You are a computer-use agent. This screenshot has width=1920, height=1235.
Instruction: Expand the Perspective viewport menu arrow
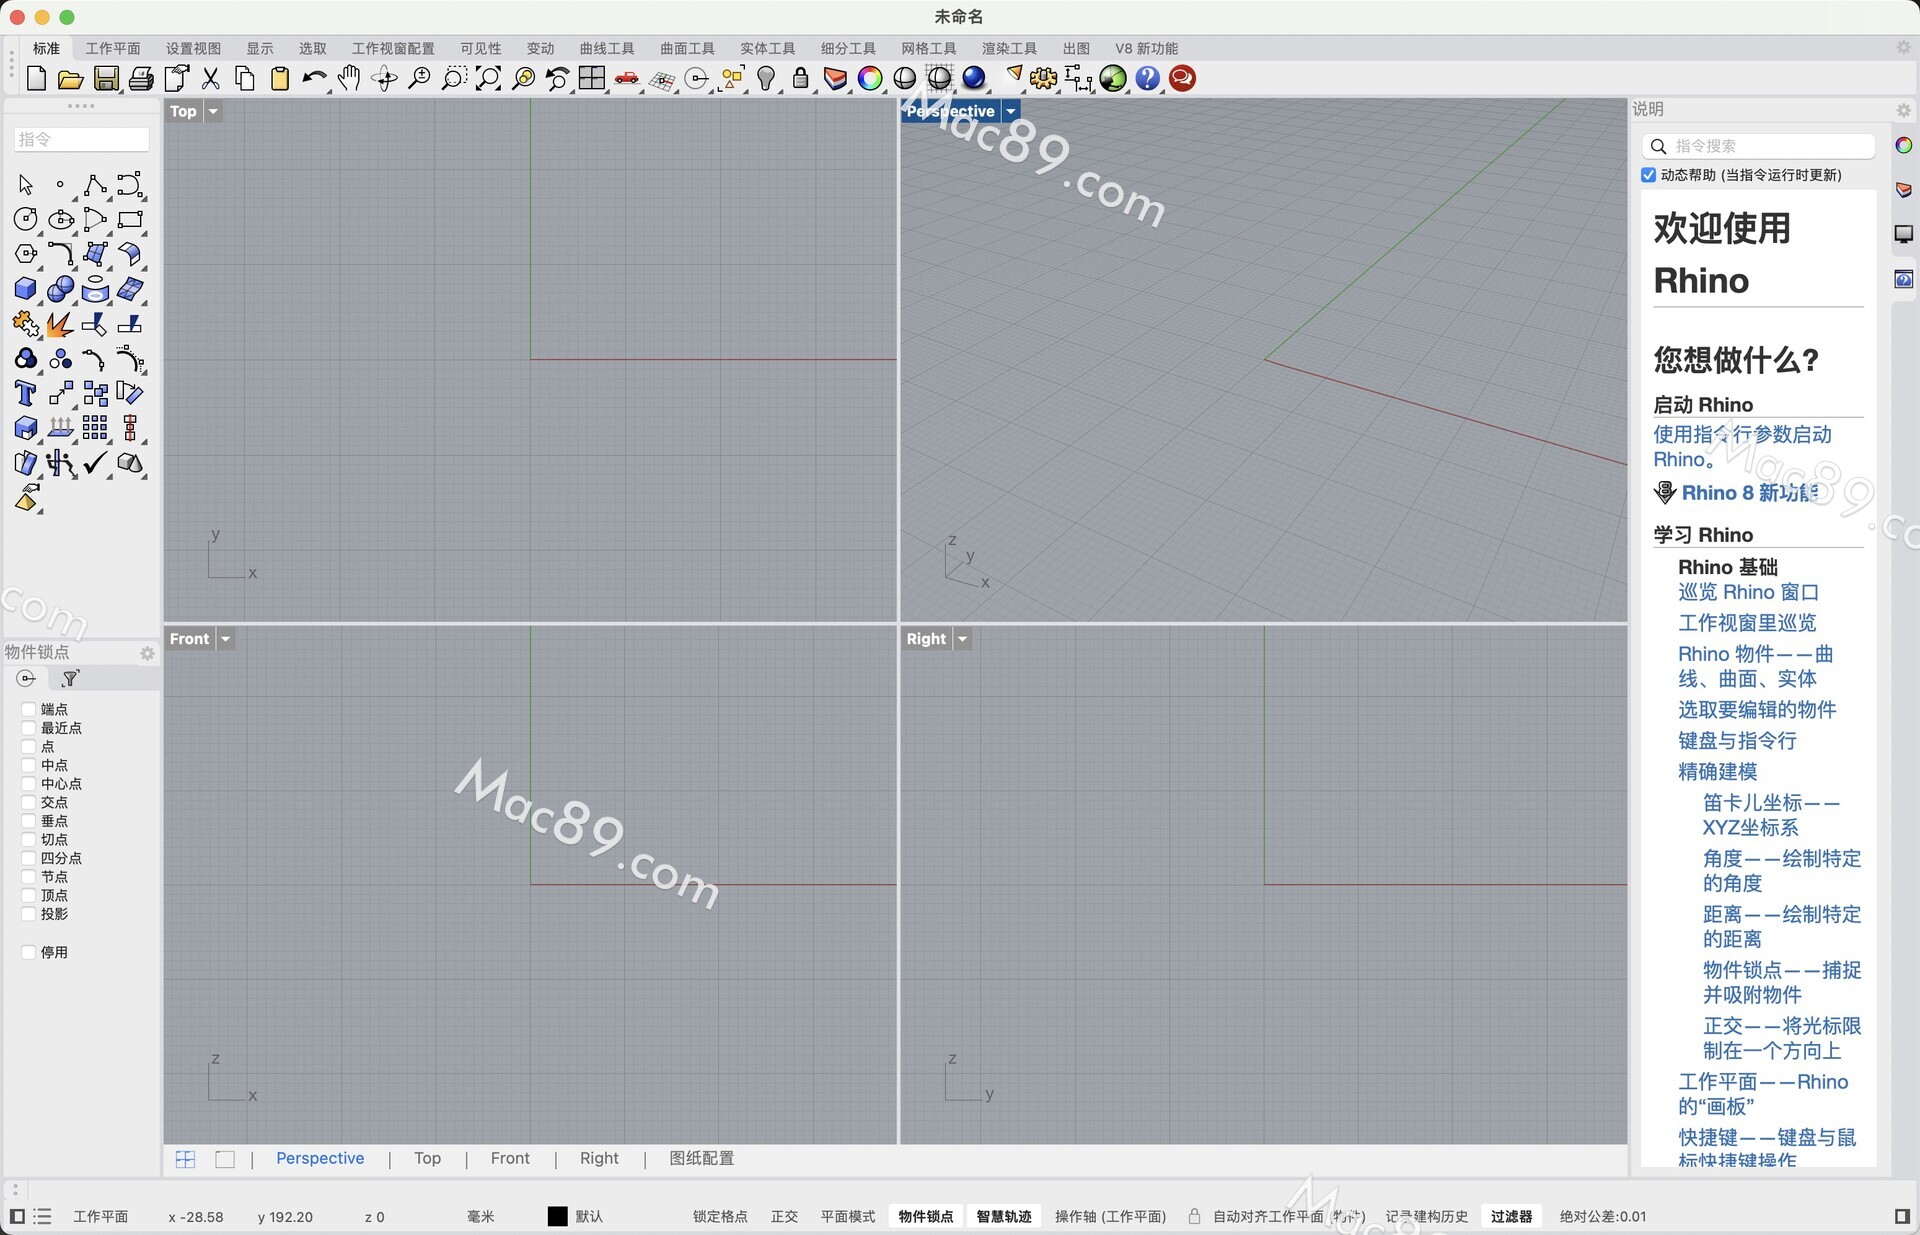(x=1011, y=111)
